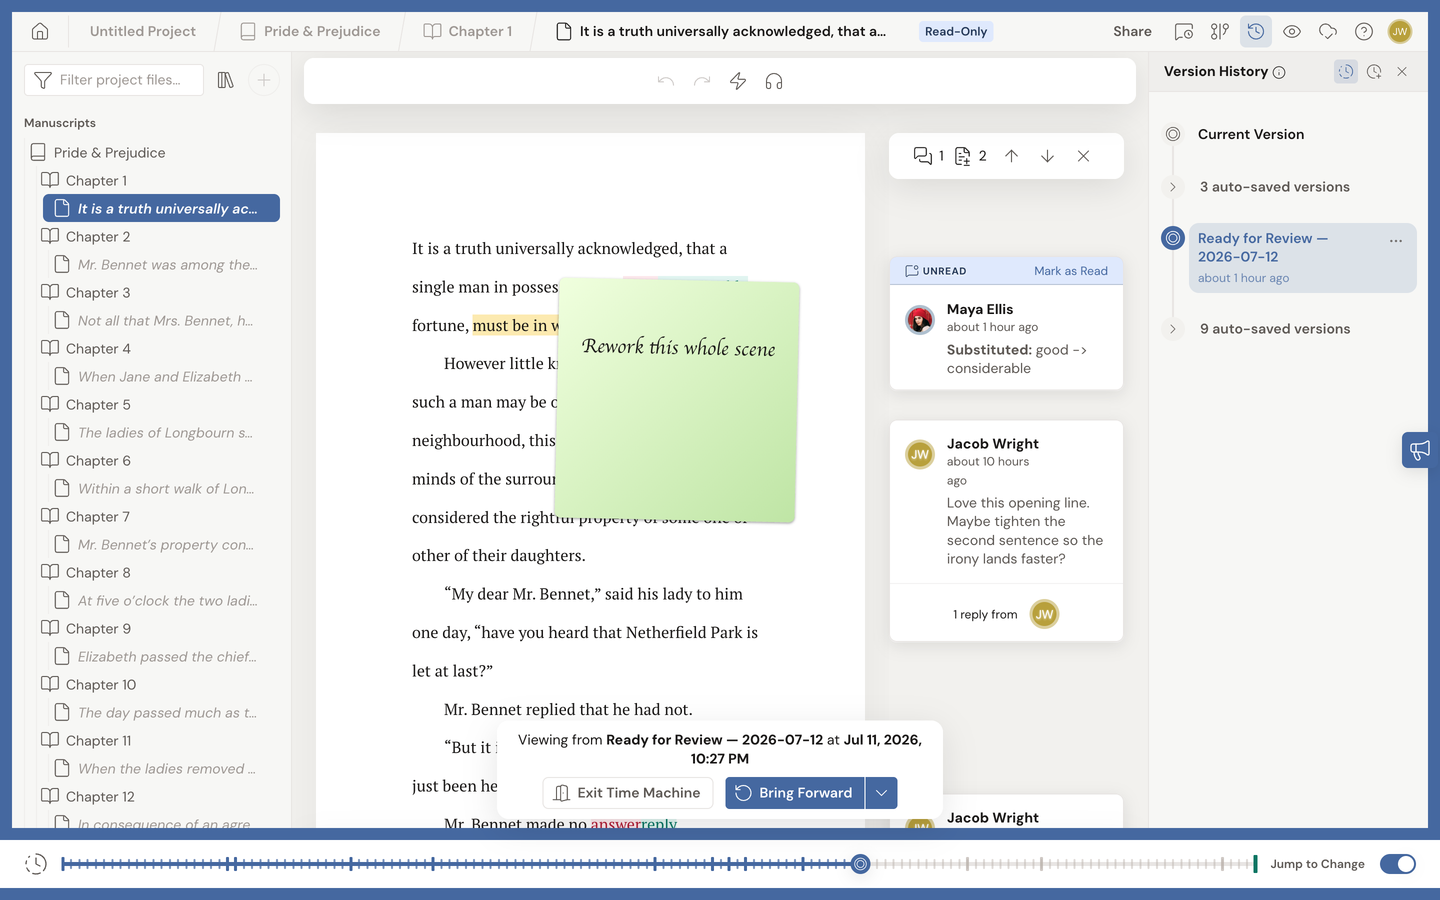Open the Chapter 1 breadcrumb tab
The width and height of the screenshot is (1440, 900).
tap(468, 31)
